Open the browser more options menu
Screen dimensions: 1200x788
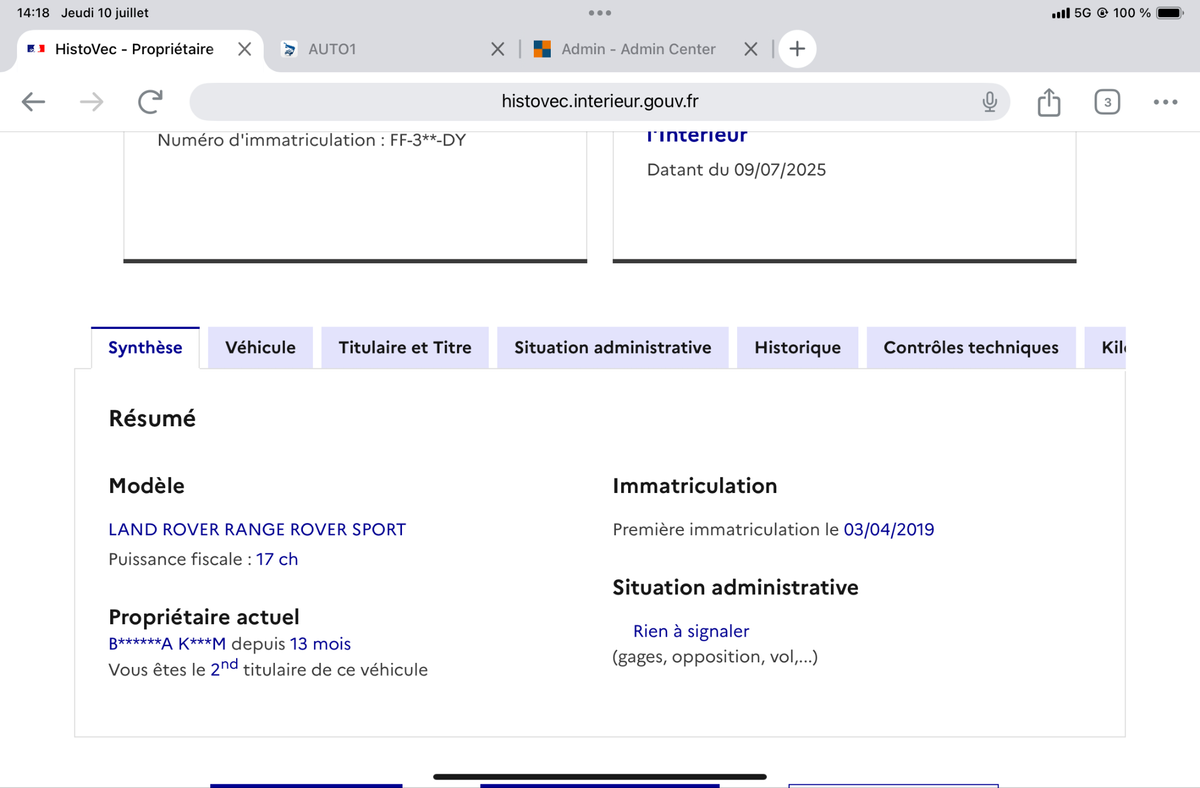point(1165,101)
